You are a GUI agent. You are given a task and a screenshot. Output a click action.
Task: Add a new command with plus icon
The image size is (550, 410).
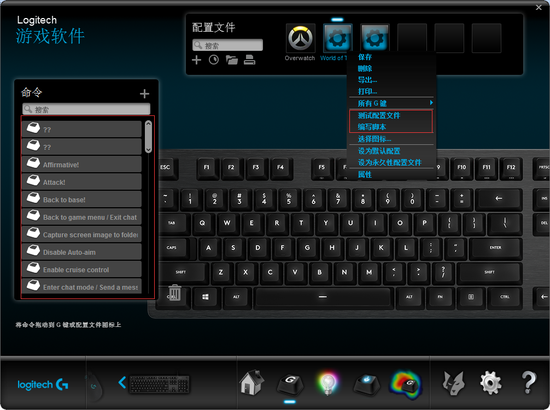coord(144,94)
